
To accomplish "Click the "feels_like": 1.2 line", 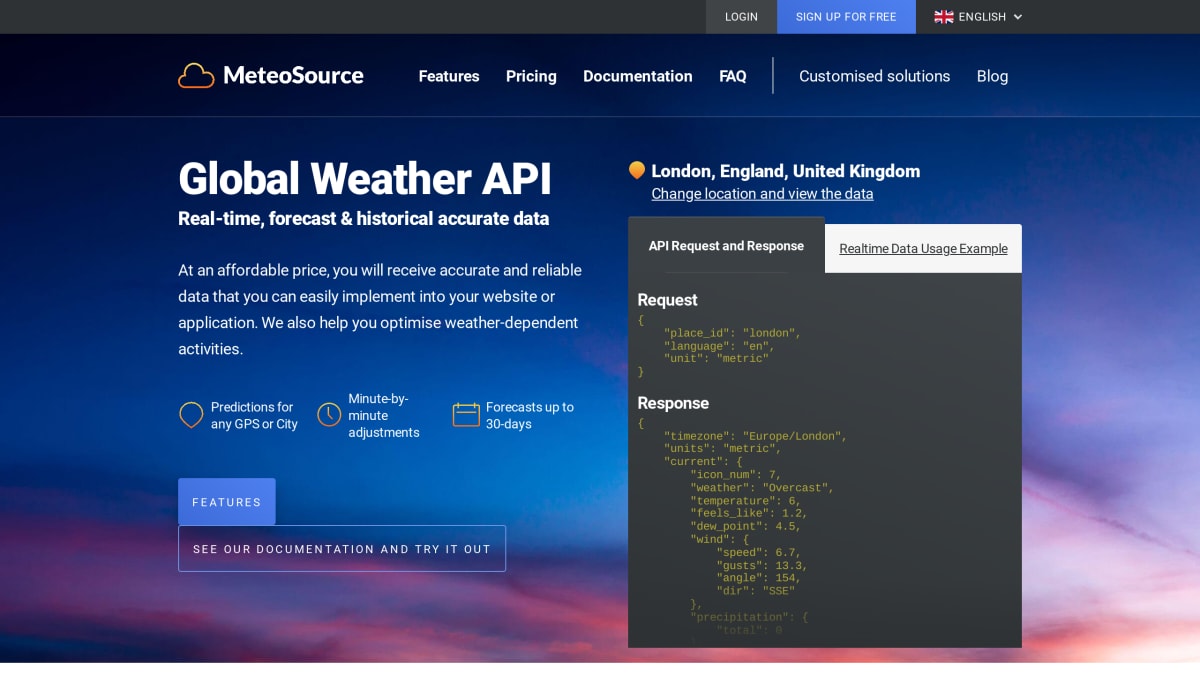I will (748, 514).
